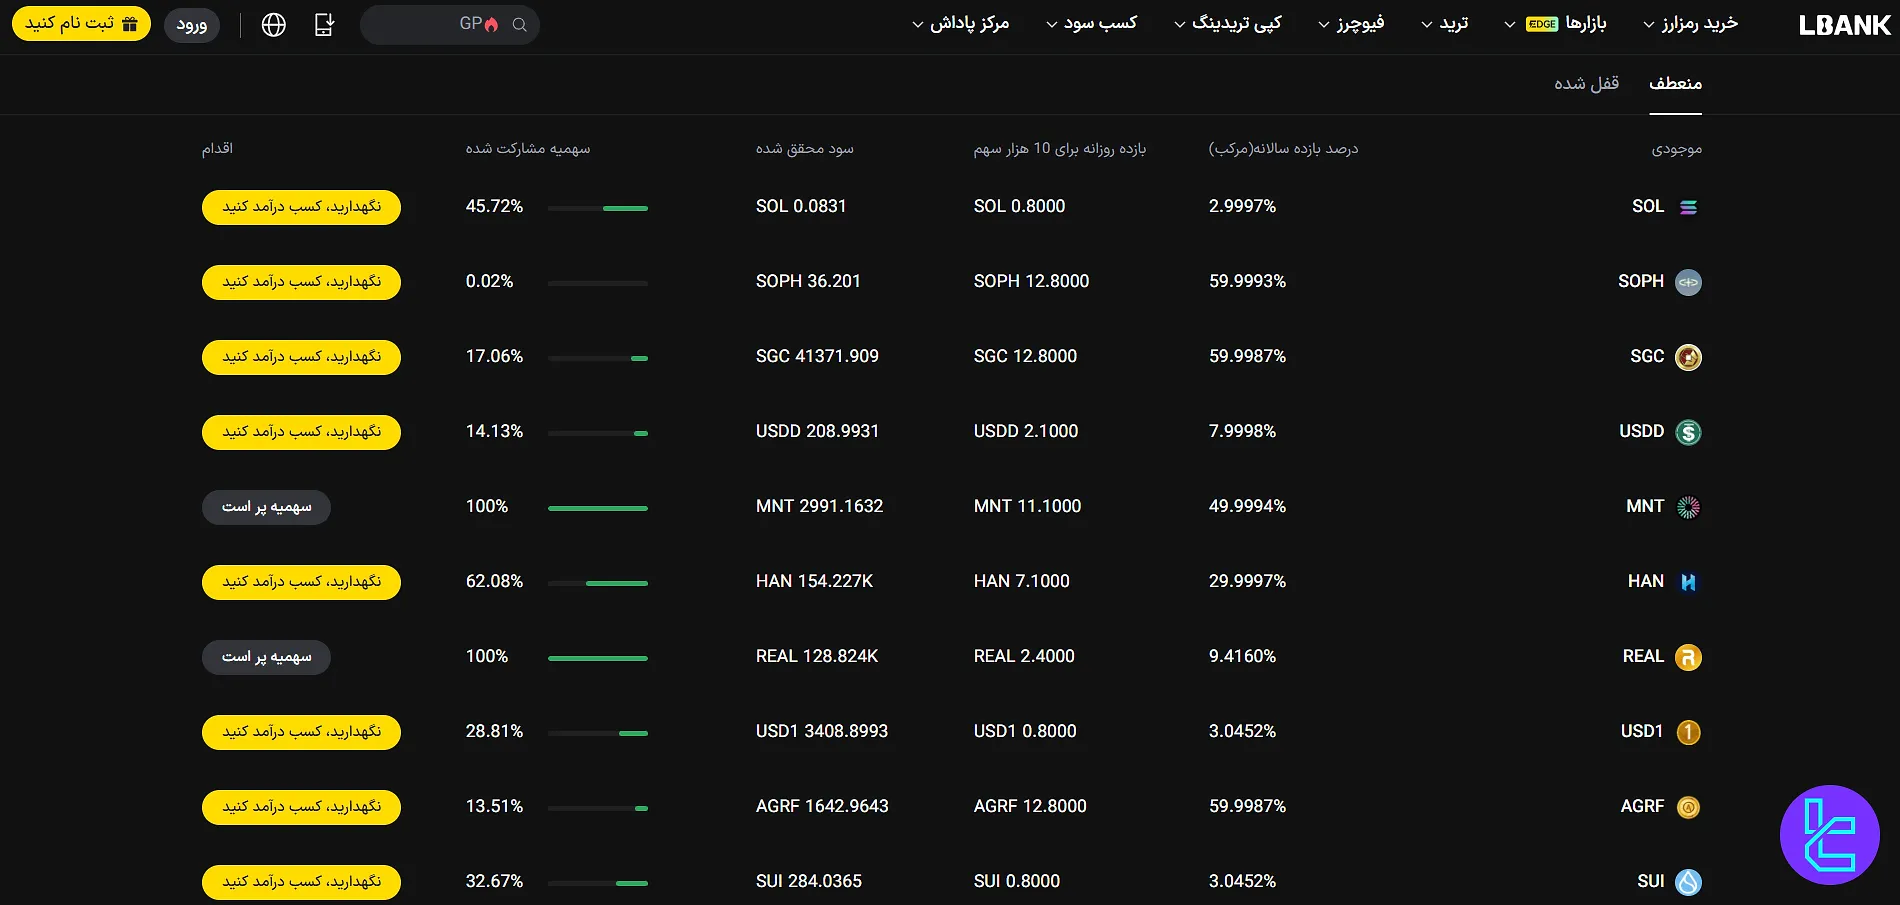
Task: Switch to the قفل شده tab
Action: point(1586,83)
